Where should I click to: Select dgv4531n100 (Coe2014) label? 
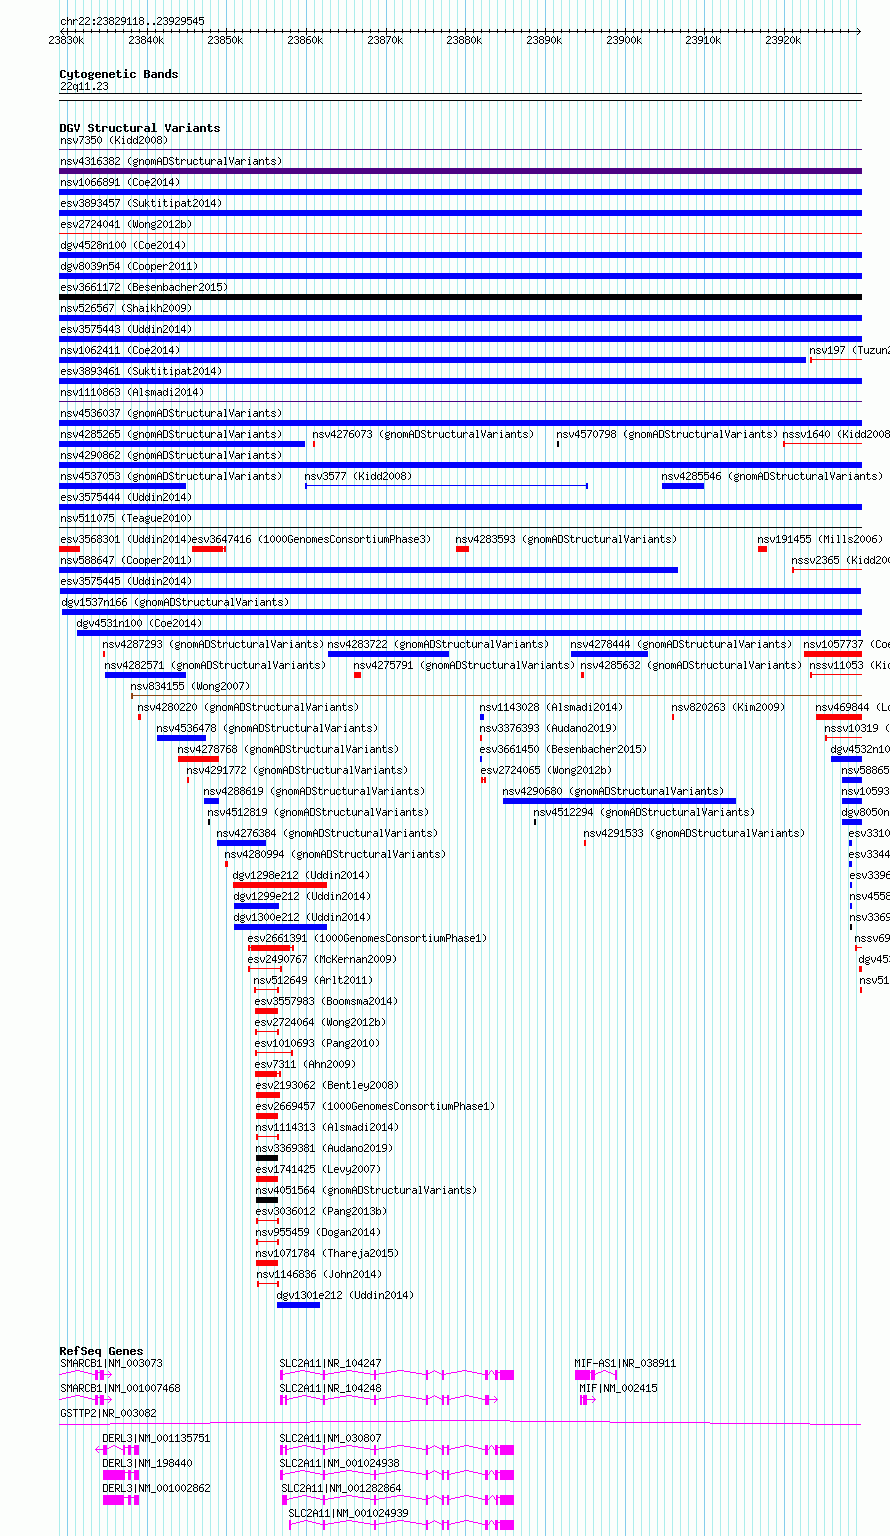(139, 624)
